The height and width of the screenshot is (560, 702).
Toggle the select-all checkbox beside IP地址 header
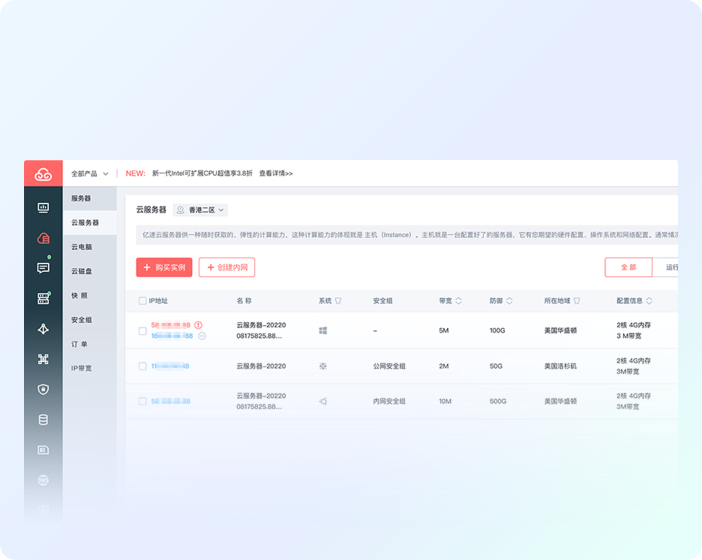point(142,300)
